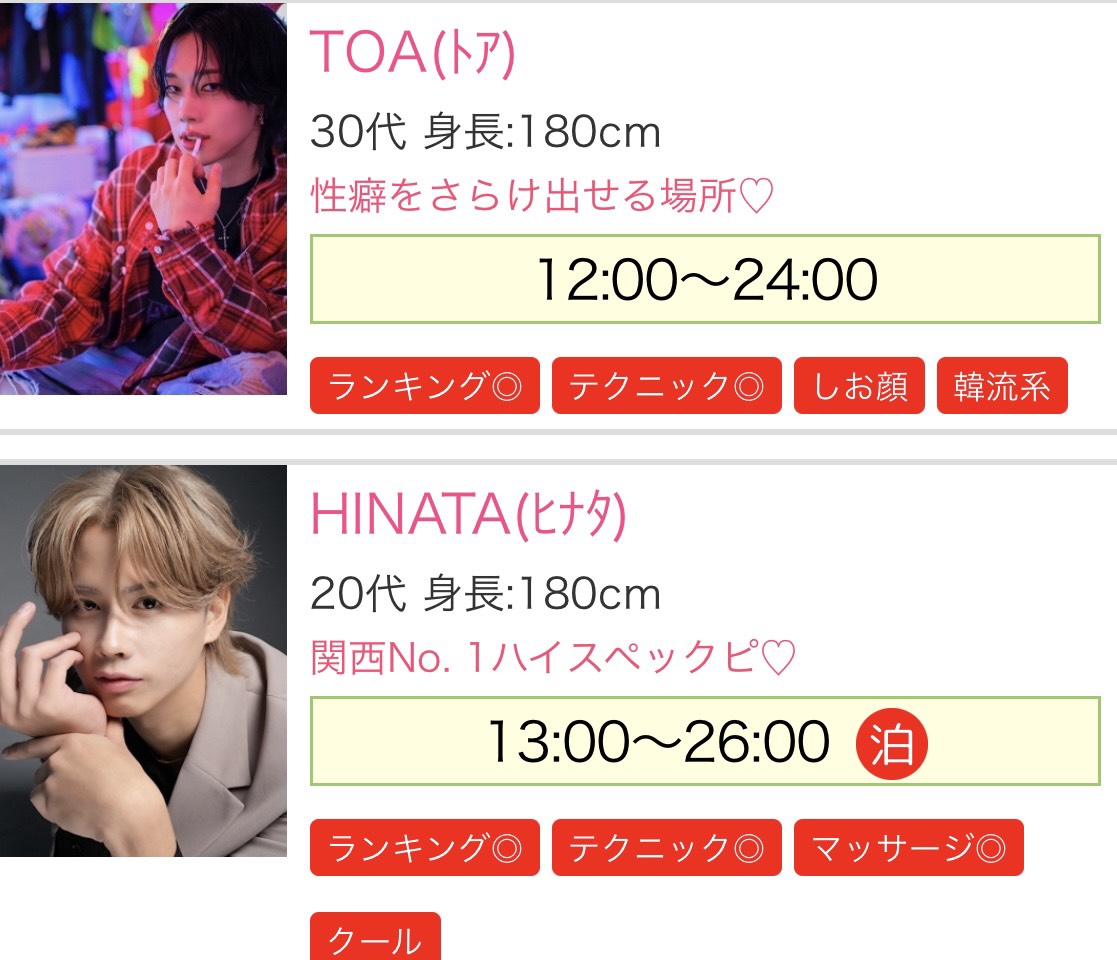Click the heart icon after HINATA's catchphrase
The image size is (1117, 960).
[x=778, y=659]
